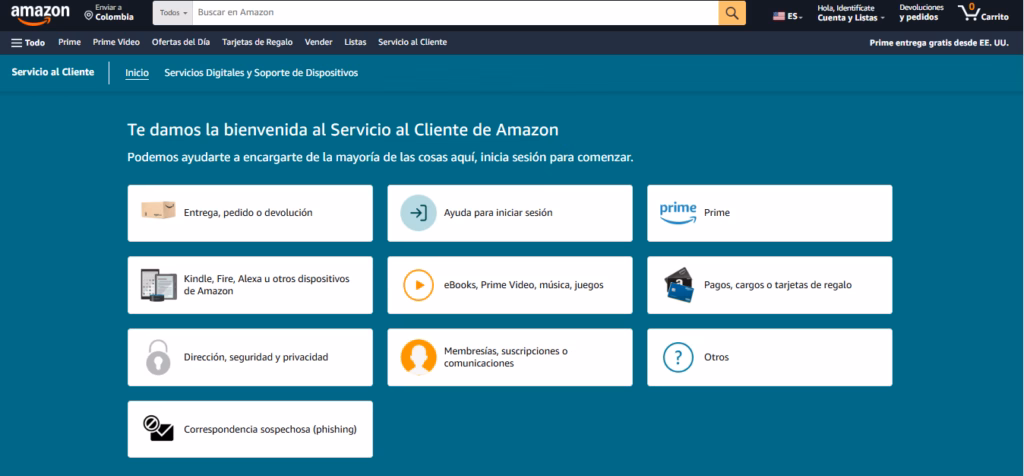The height and width of the screenshot is (476, 1024).
Task: Select the Inicio tab
Action: (x=137, y=73)
